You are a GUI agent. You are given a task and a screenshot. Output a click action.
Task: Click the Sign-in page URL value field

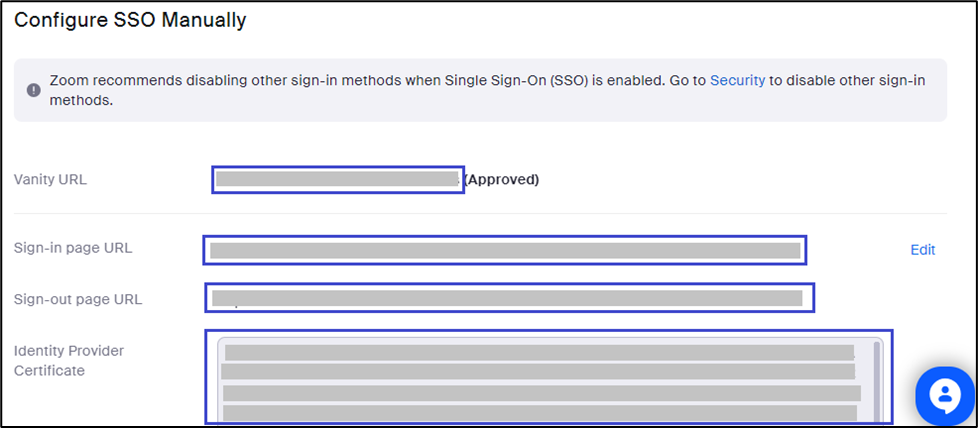504,250
